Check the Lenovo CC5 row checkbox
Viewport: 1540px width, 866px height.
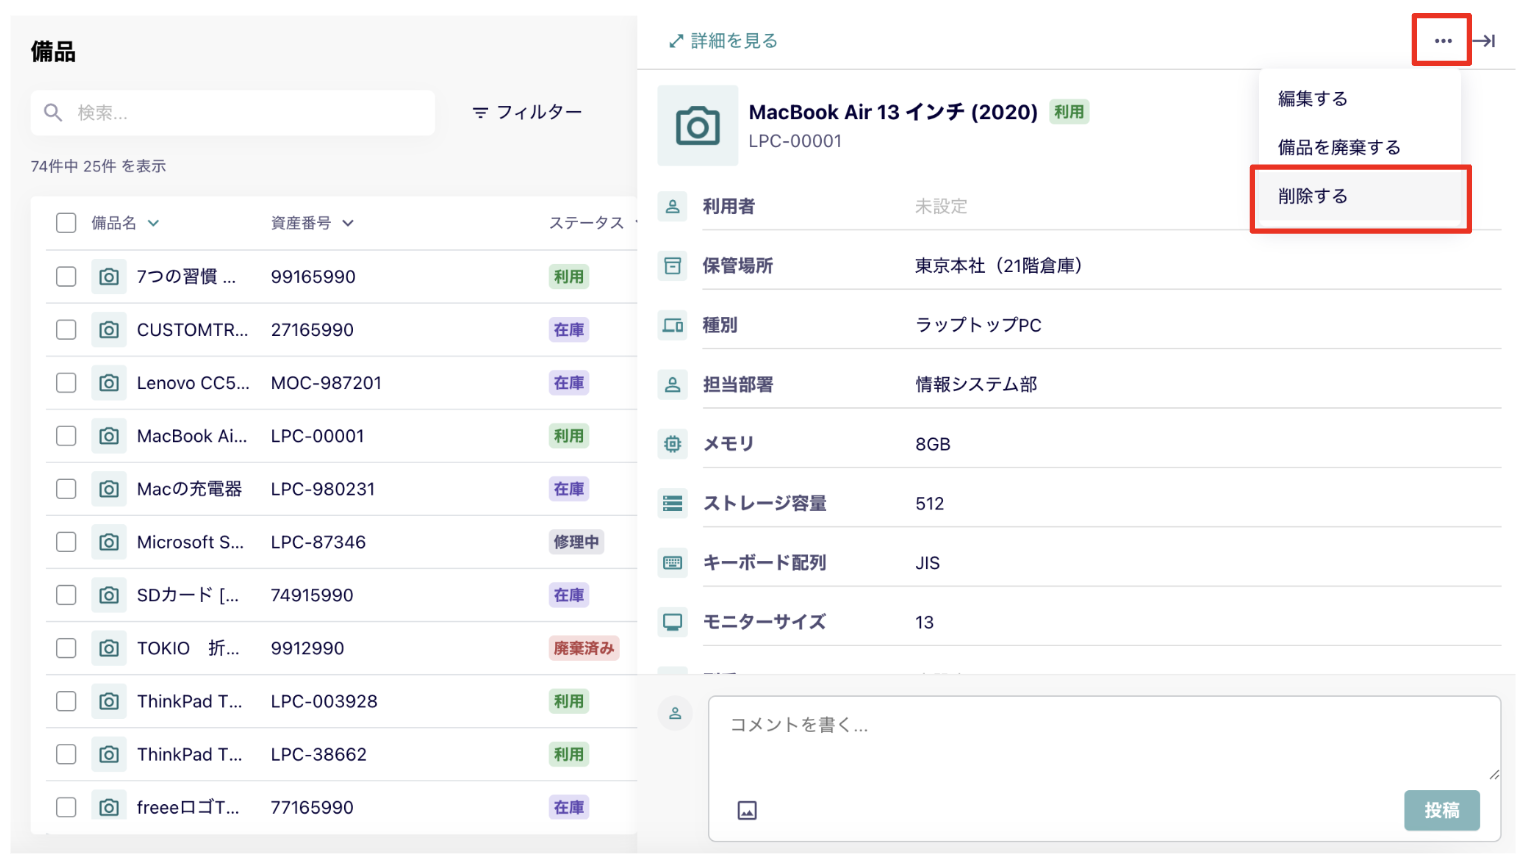point(66,382)
